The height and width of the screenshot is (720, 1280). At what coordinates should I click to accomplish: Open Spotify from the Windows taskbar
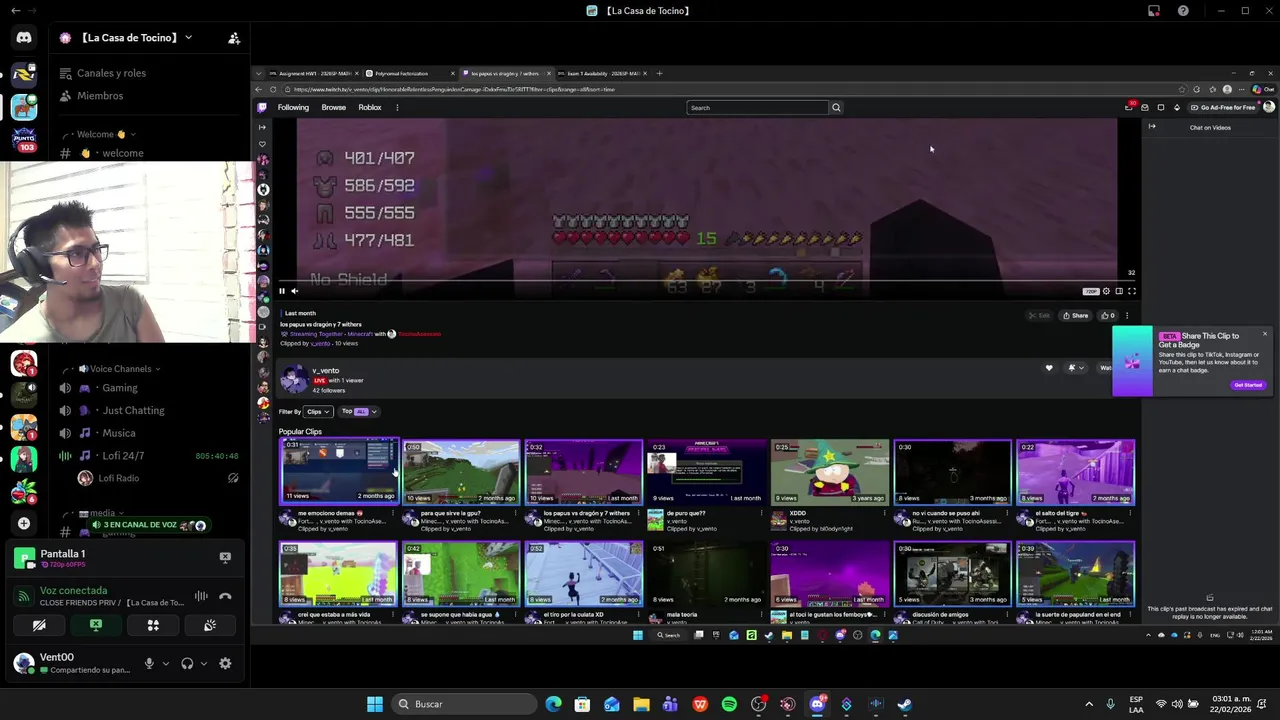729,704
